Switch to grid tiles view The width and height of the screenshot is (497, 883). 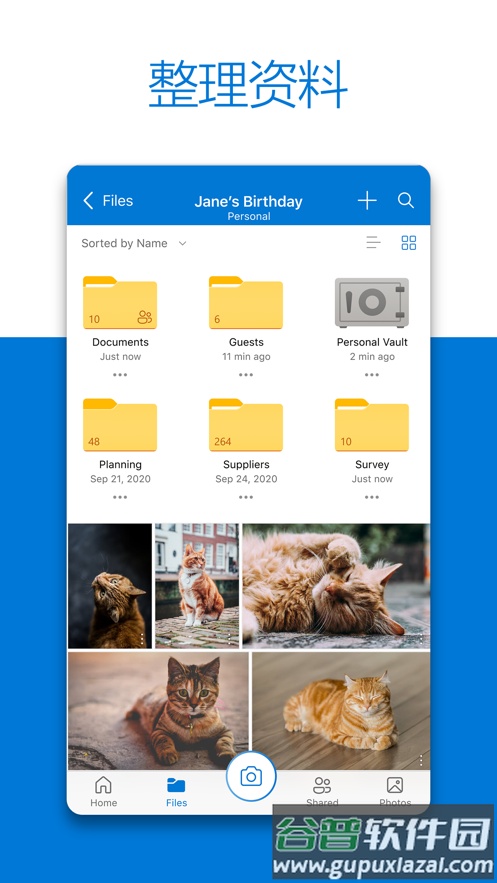point(409,243)
